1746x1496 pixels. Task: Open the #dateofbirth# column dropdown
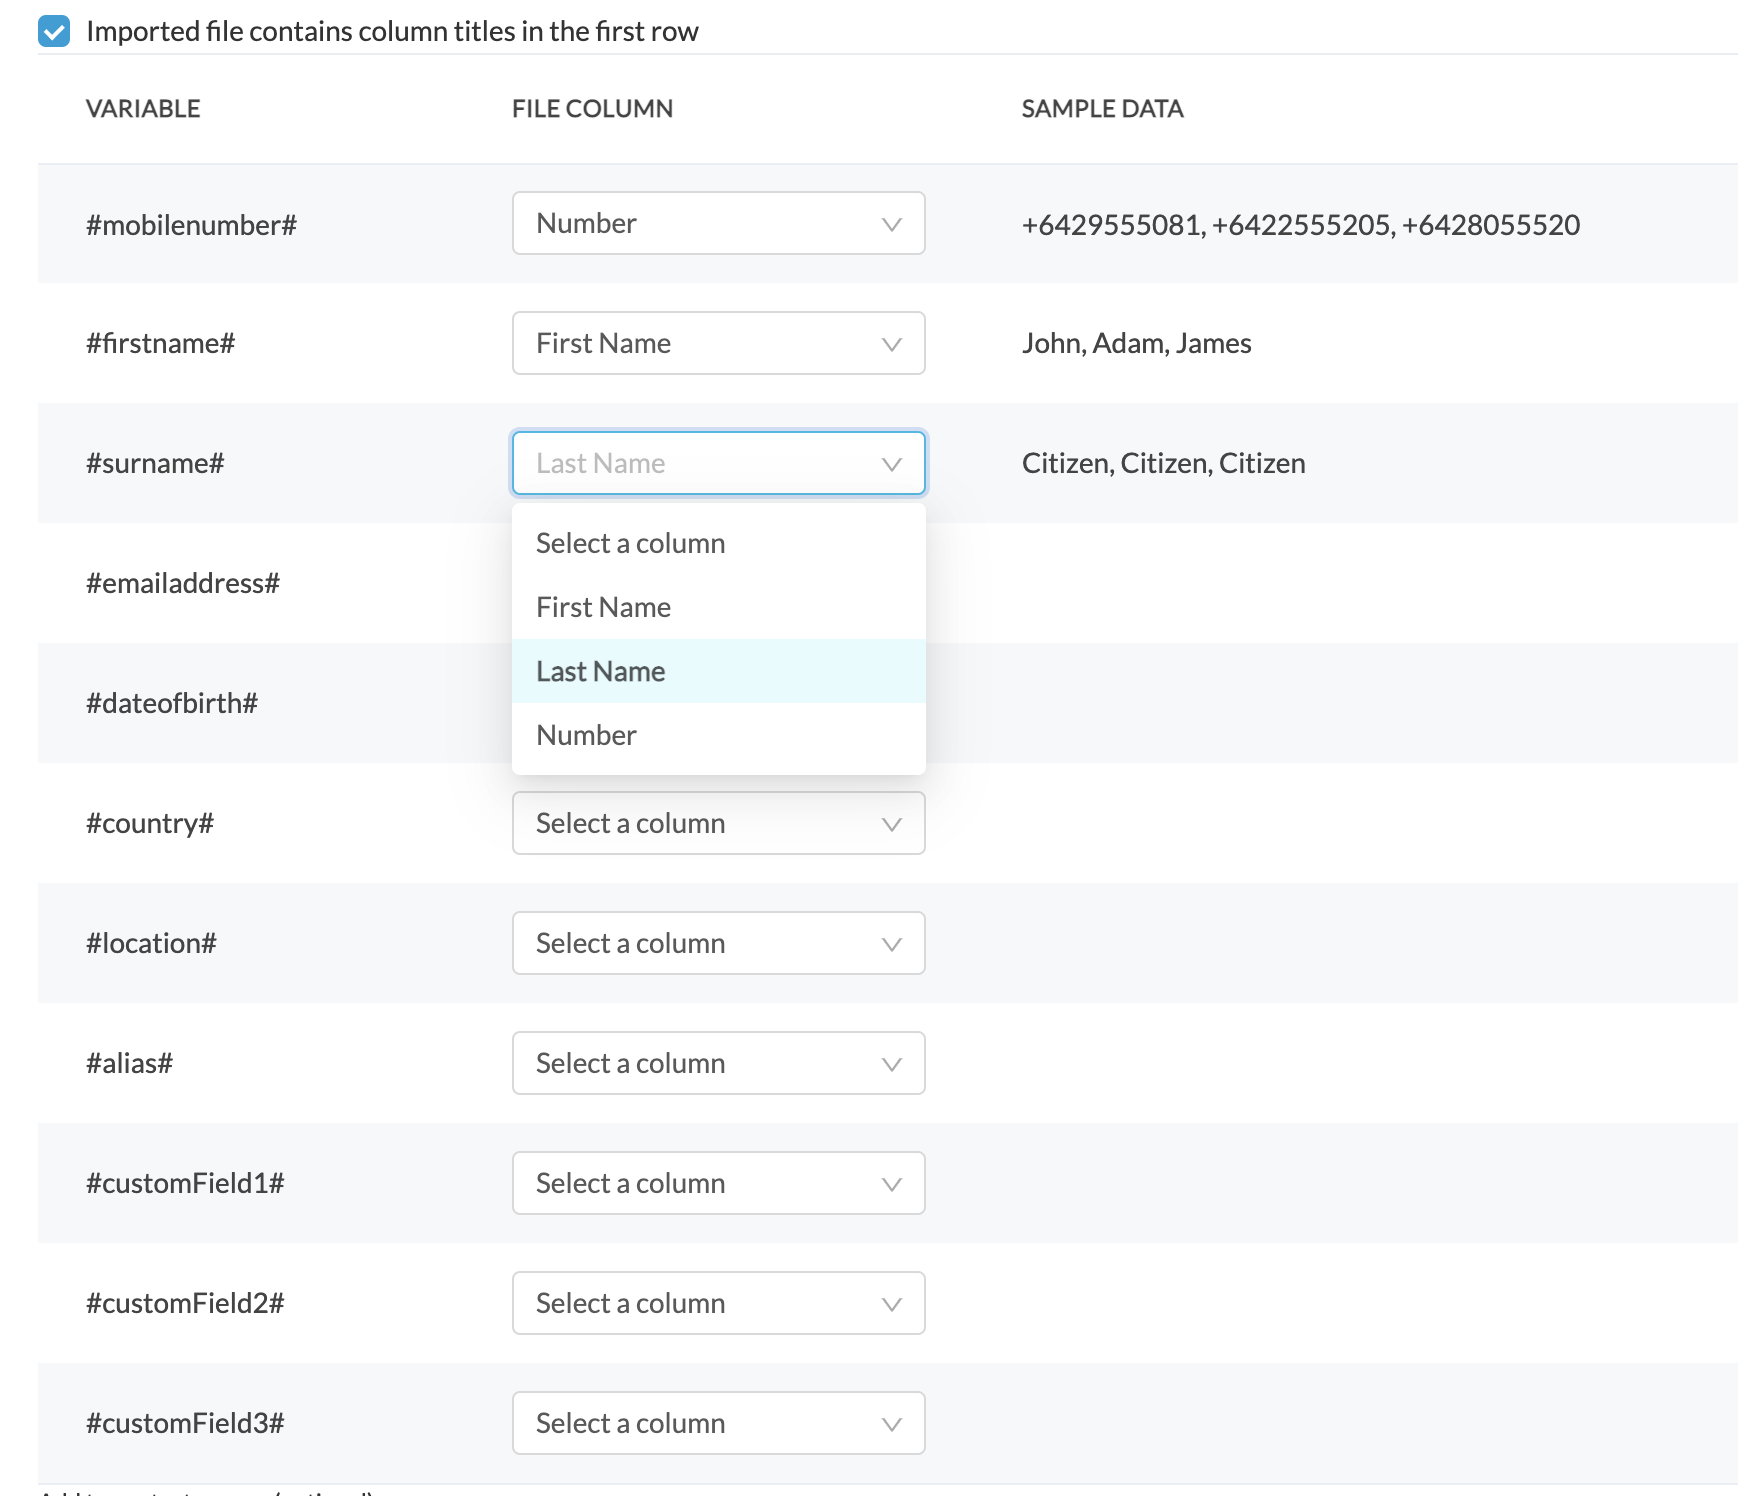[x=718, y=703]
